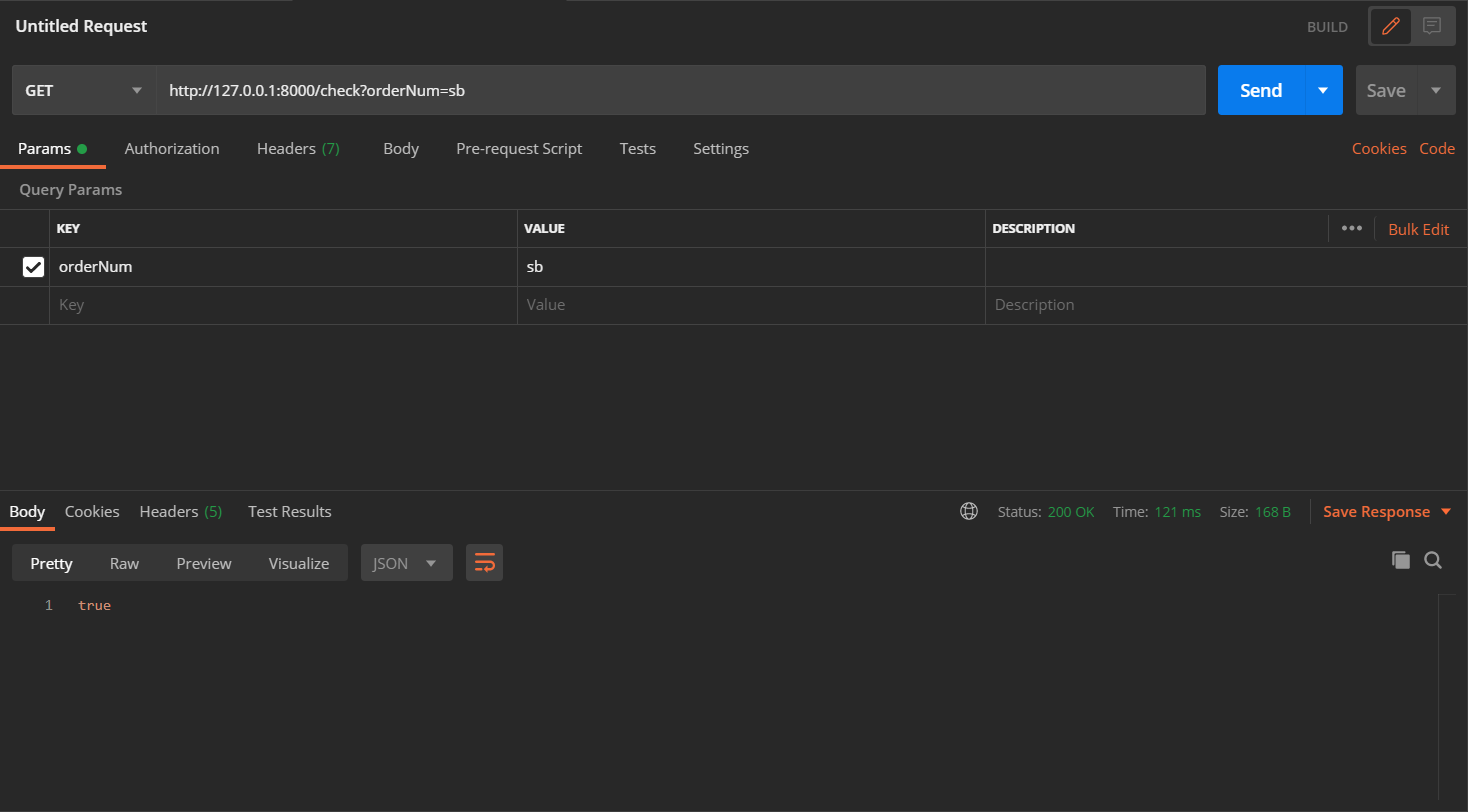Click the empty Value field
Screen dimensions: 1468x812
click(751, 305)
